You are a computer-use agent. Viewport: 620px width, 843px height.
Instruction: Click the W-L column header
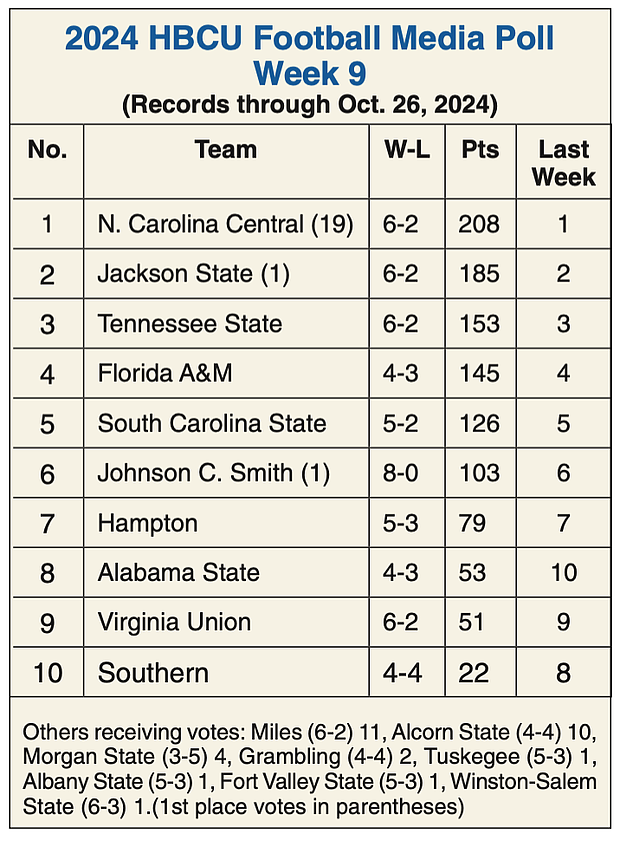pyautogui.click(x=407, y=149)
